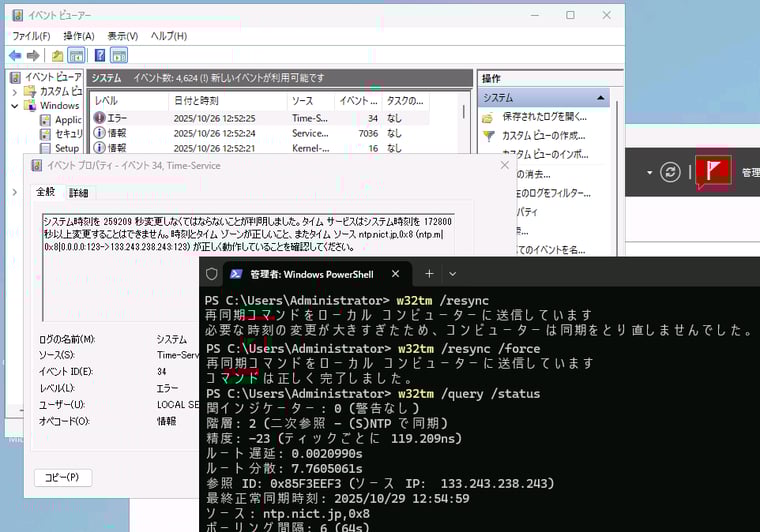Click the 'w32tm /query /status' command text
The height and width of the screenshot is (532, 760).
click(x=468, y=394)
